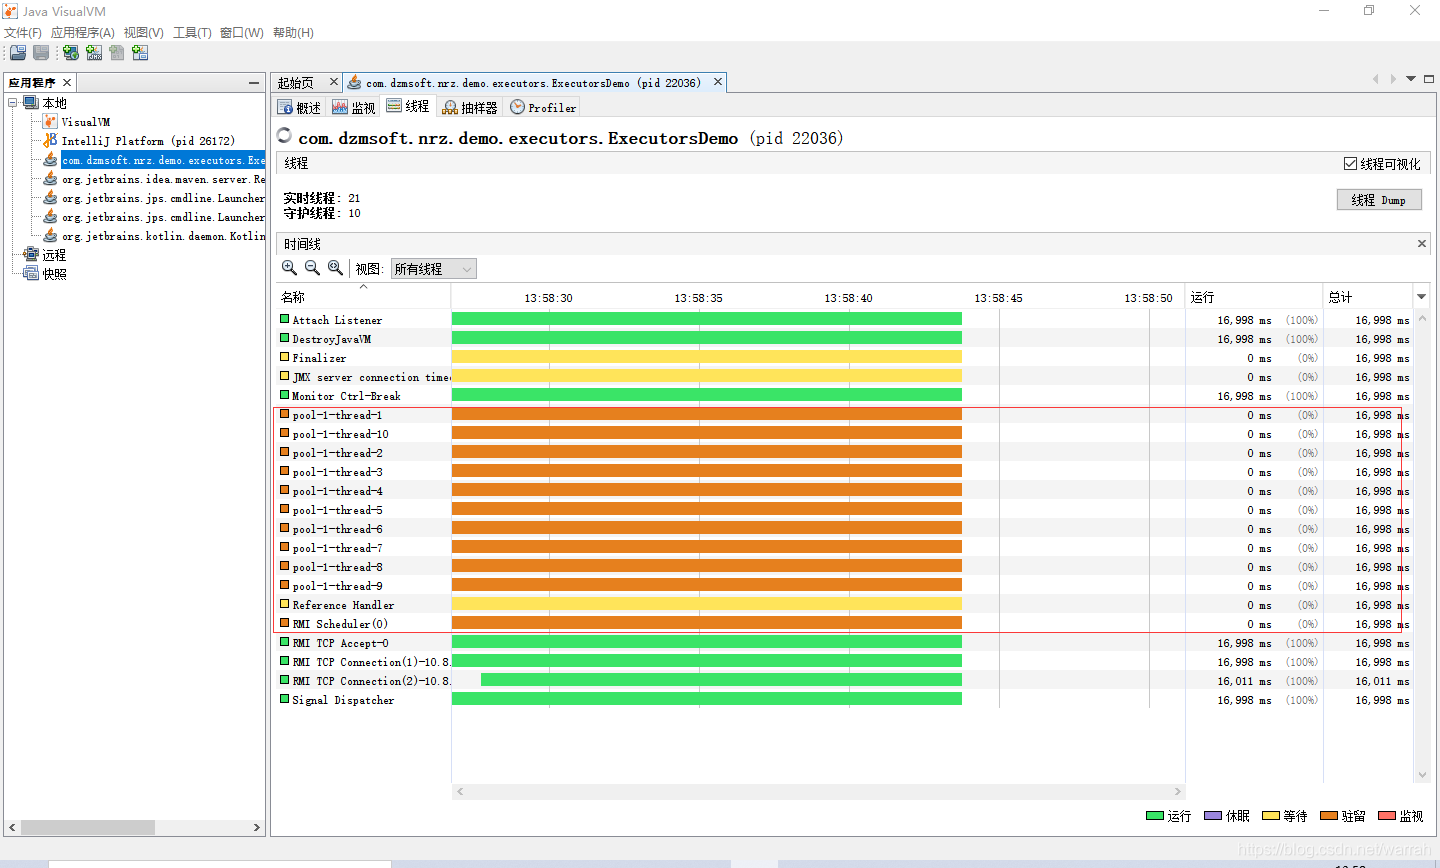Click the green 运行 legend swatch
This screenshot has height=868, width=1440.
click(1155, 816)
